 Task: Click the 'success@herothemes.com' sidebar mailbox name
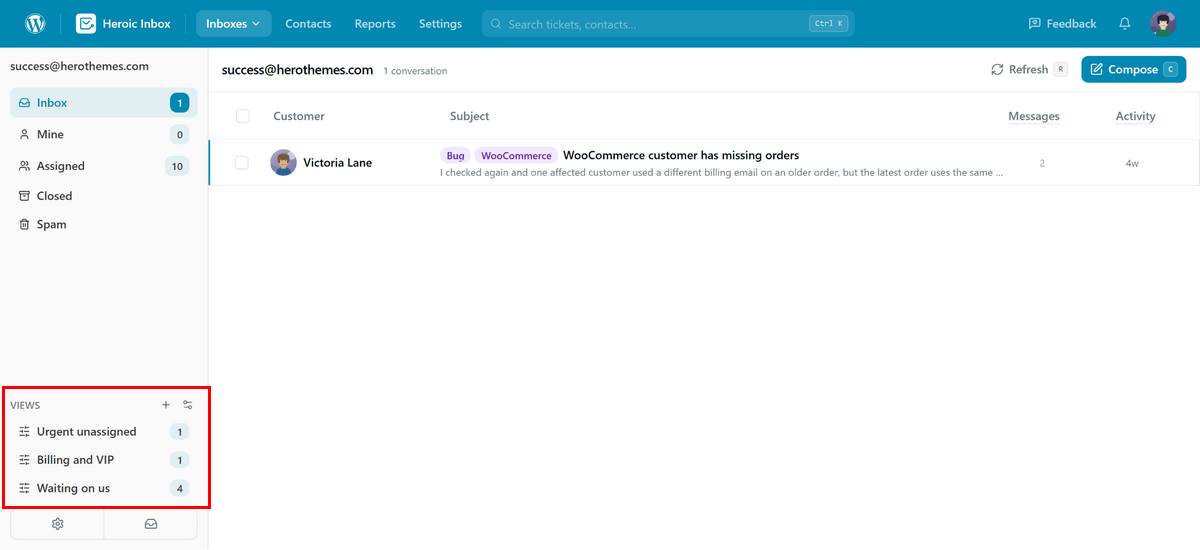click(x=79, y=66)
